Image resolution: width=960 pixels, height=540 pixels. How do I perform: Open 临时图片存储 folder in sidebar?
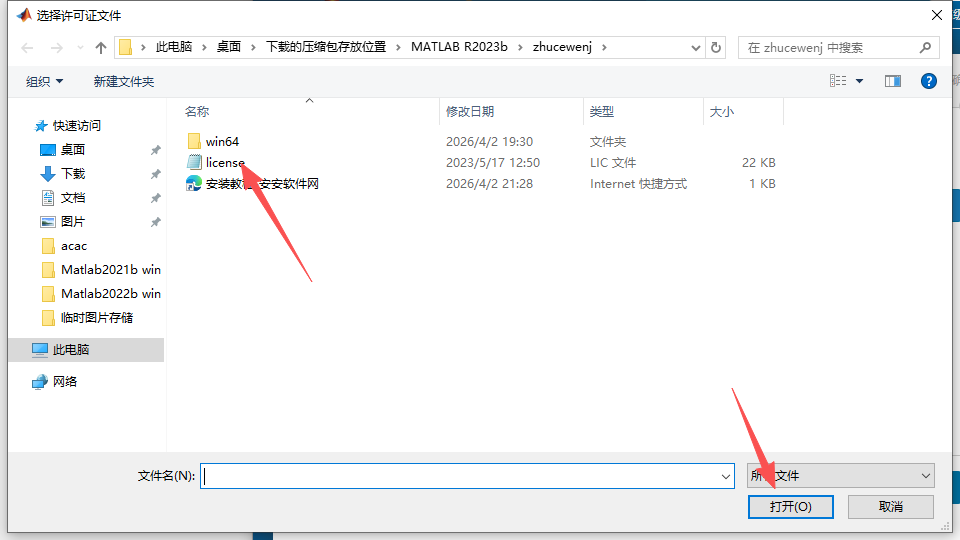[x=97, y=318]
